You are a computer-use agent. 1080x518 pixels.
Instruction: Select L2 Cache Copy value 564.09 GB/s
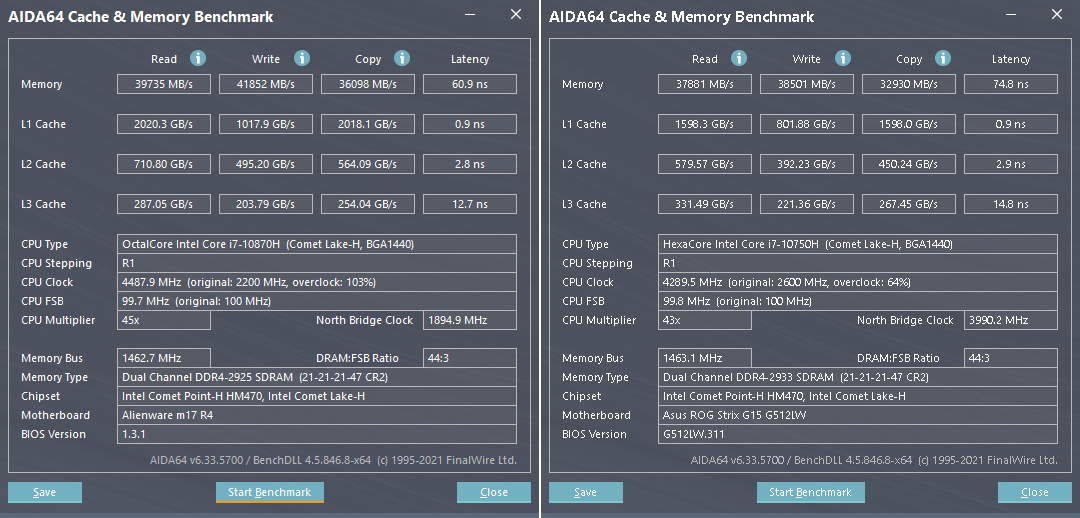click(368, 164)
